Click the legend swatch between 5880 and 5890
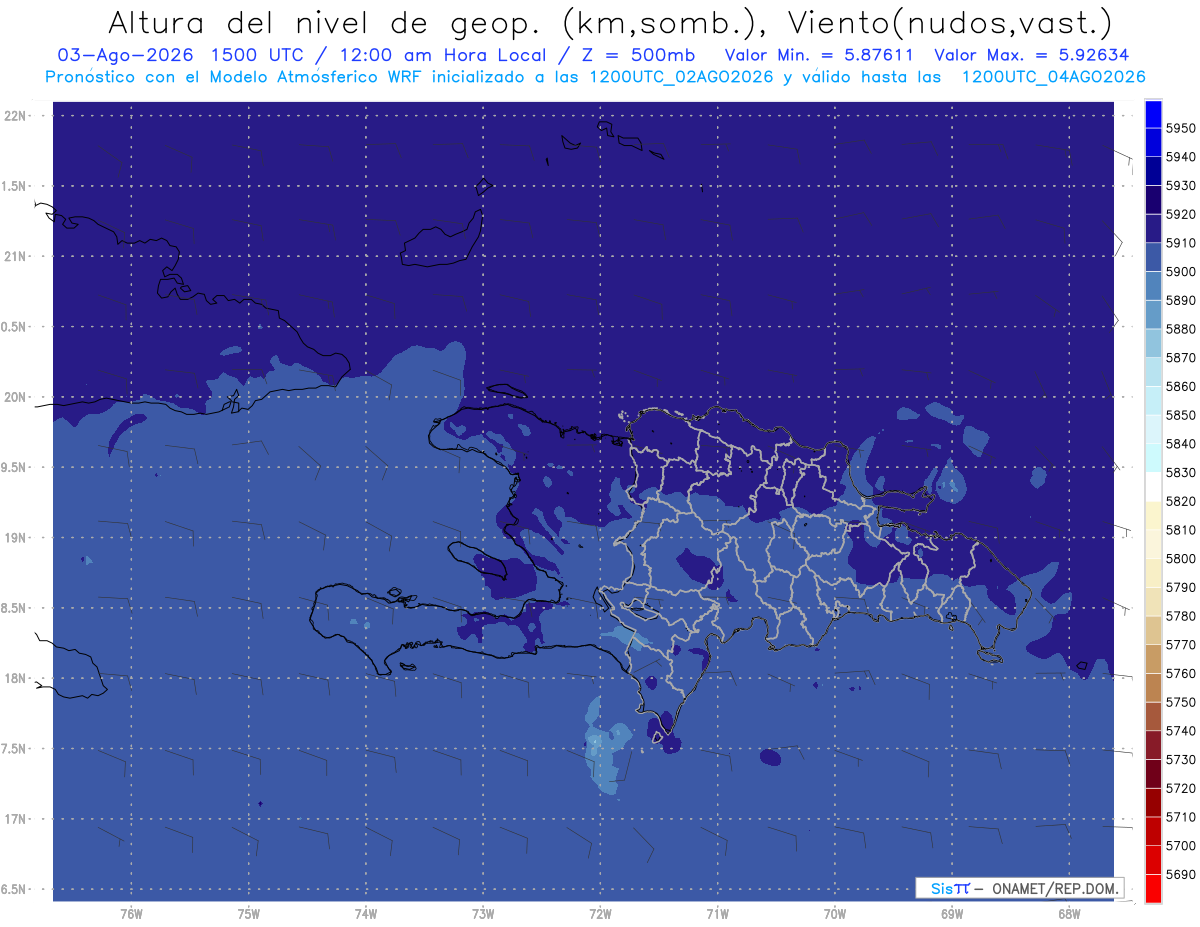 (x=1153, y=315)
